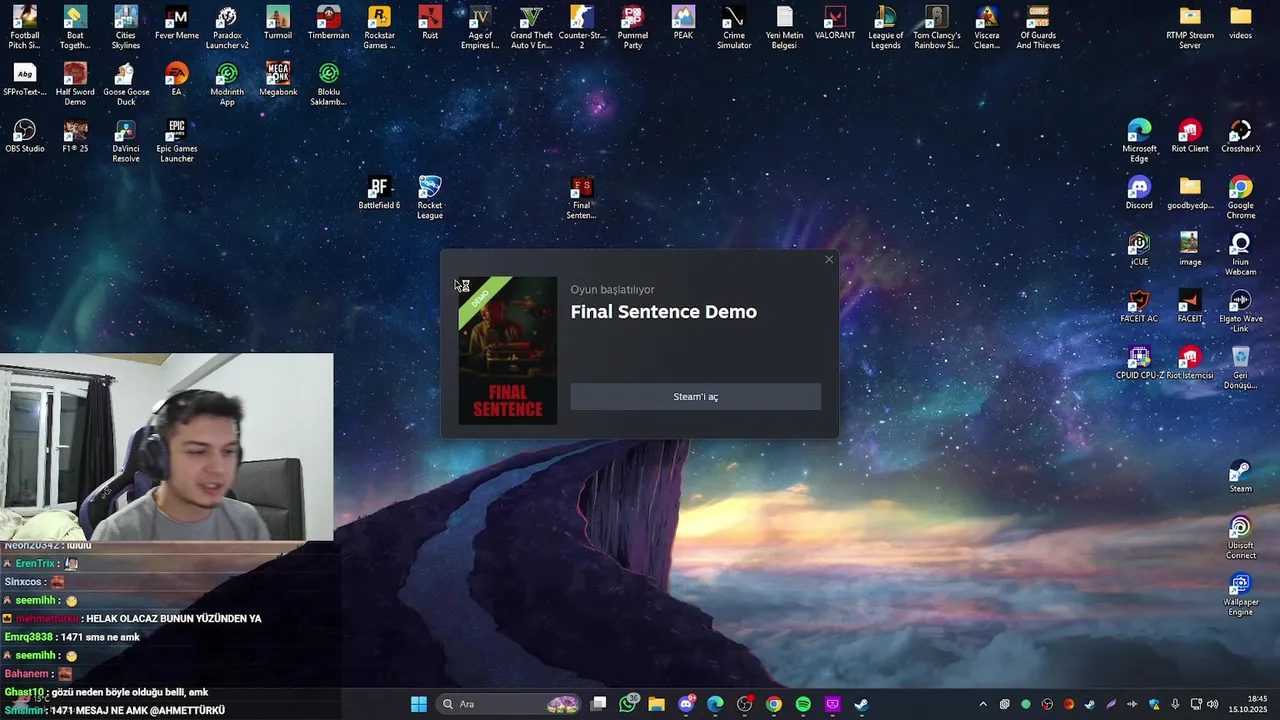Select the League of Legends desktop icon
The height and width of the screenshot is (720, 1280).
tap(885, 27)
